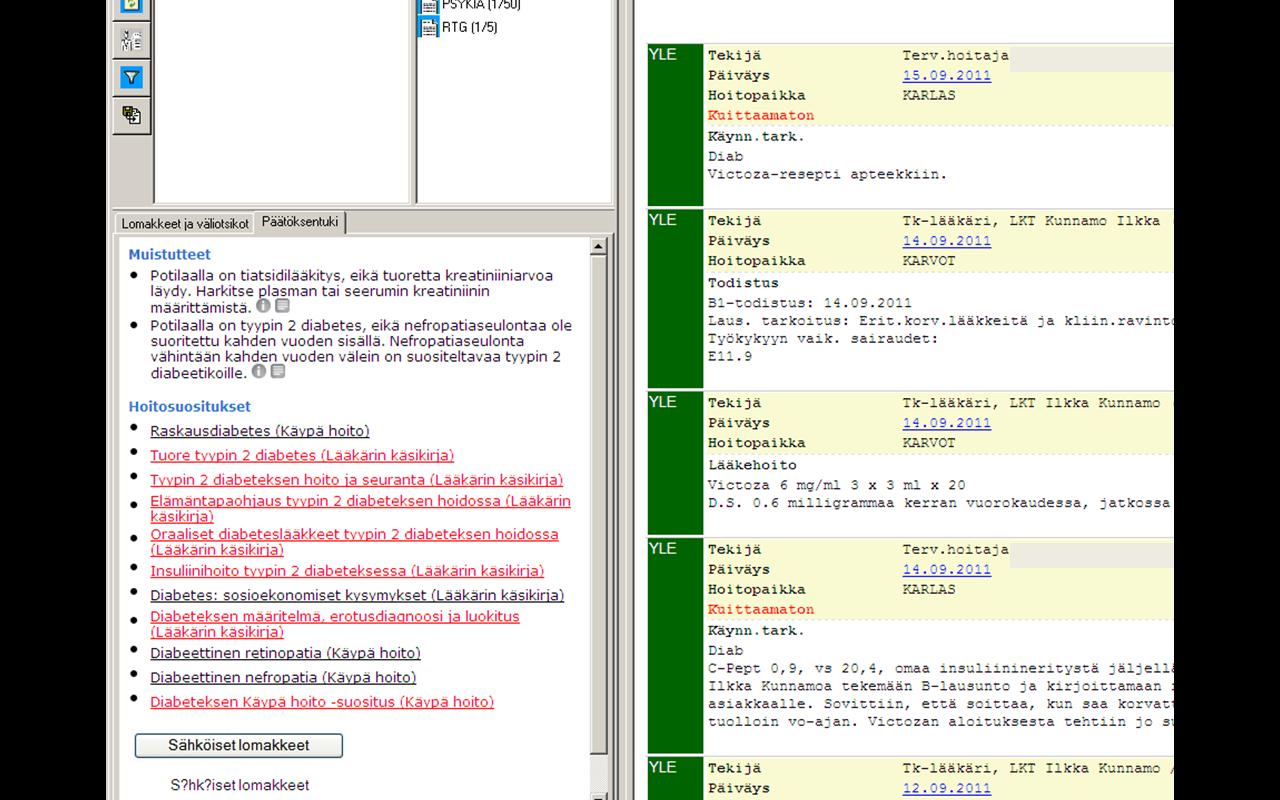Screen dimensions: 1280x800
Task: Open Diabeteksen Käypä hoito -suositus link
Action: [322, 702]
